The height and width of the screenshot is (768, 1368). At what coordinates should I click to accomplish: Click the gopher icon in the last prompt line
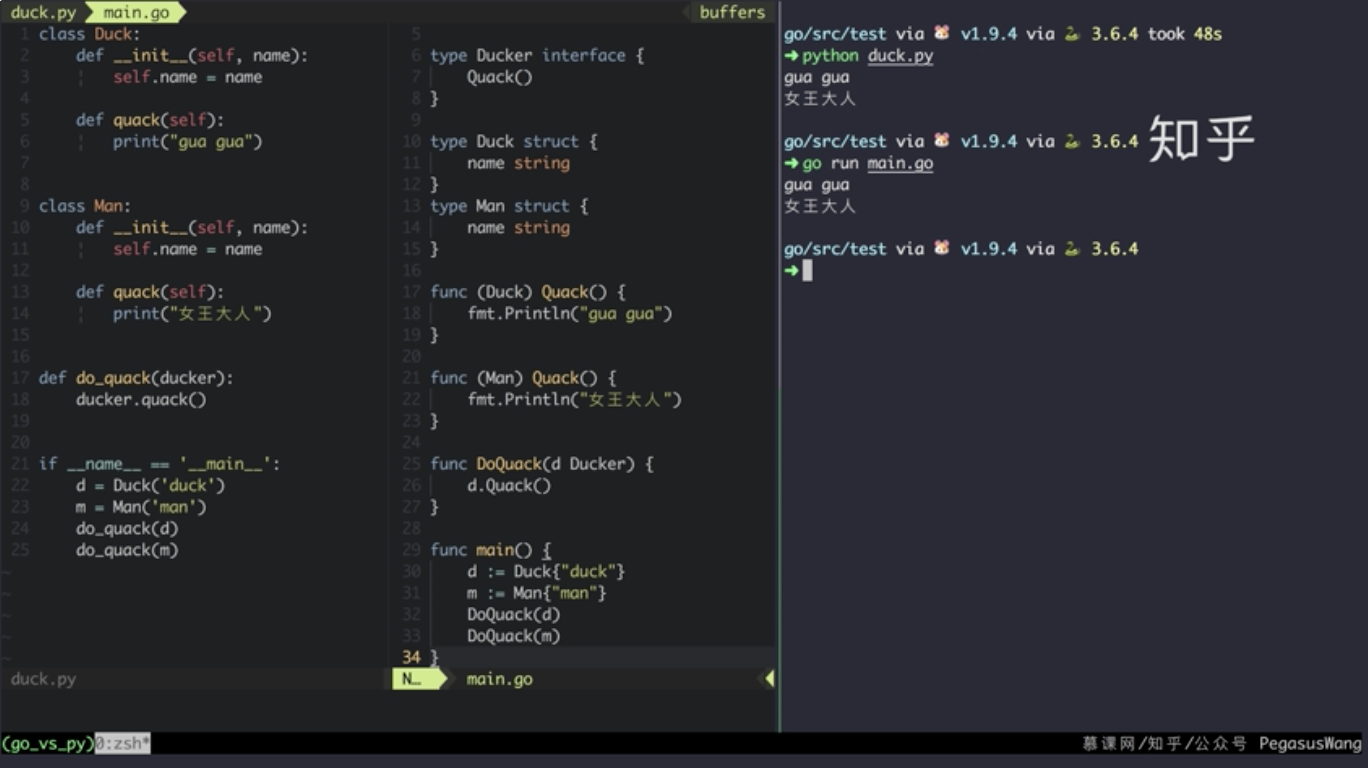click(x=942, y=249)
